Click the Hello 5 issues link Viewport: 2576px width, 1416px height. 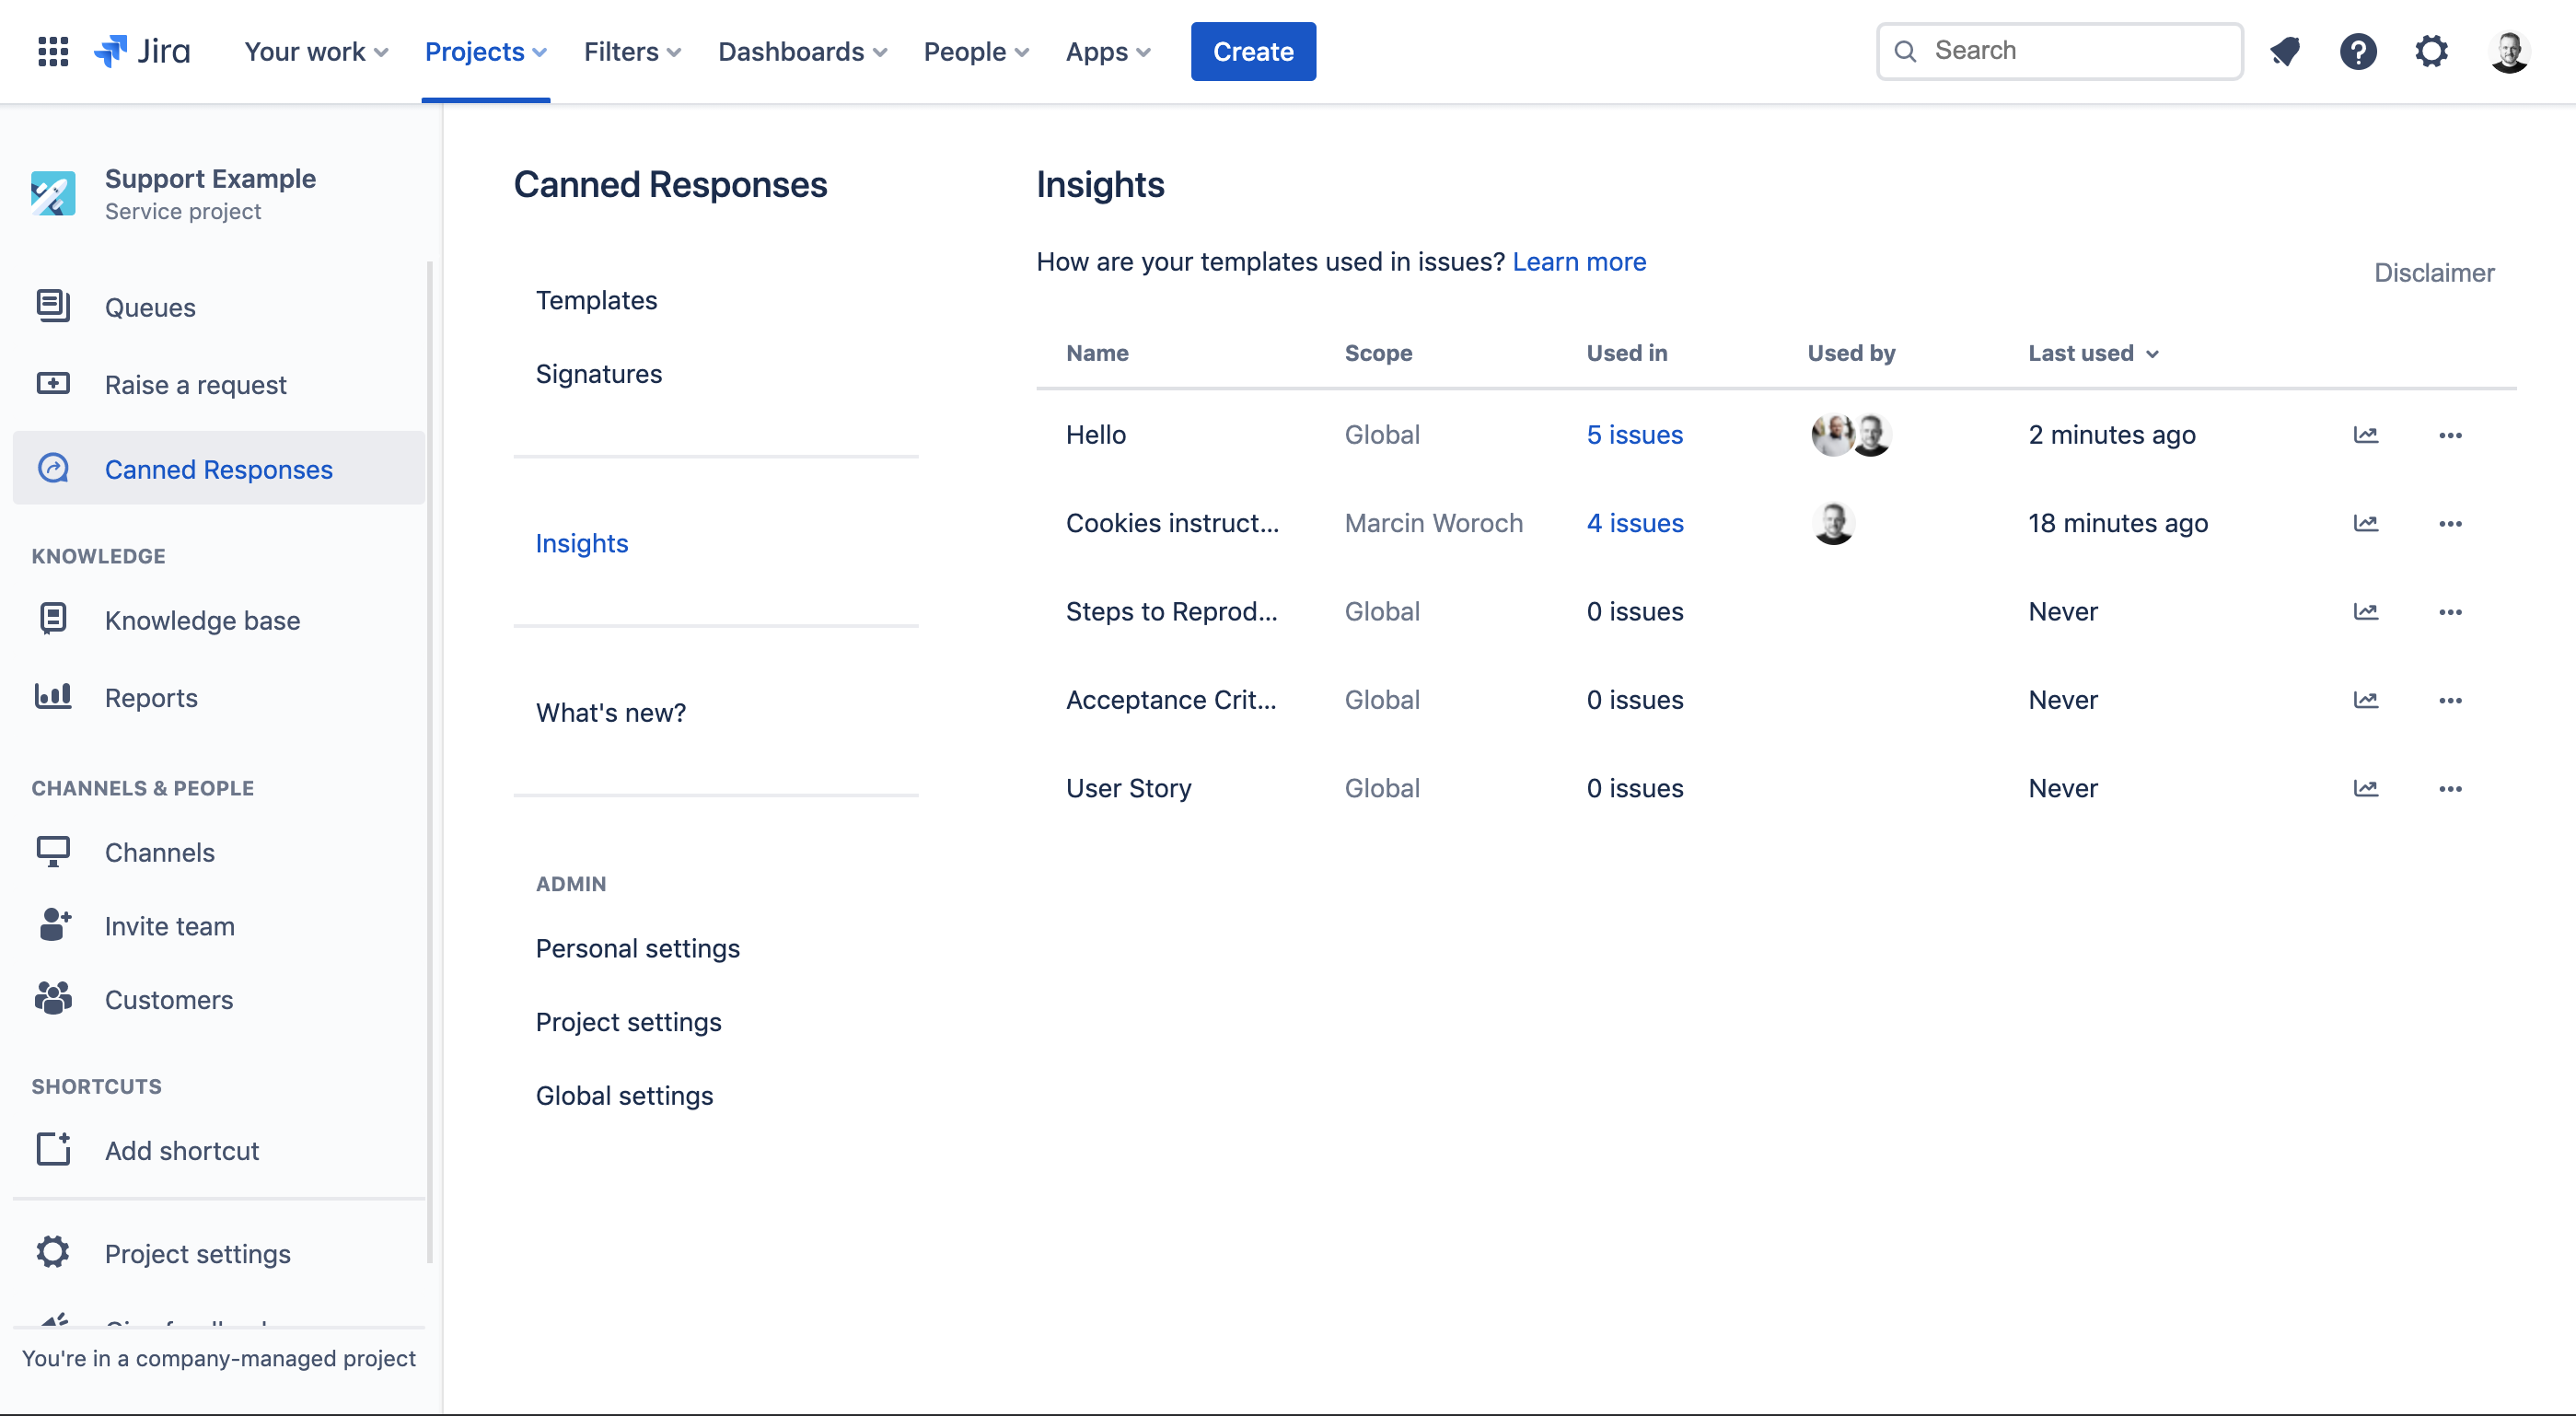(x=1633, y=433)
